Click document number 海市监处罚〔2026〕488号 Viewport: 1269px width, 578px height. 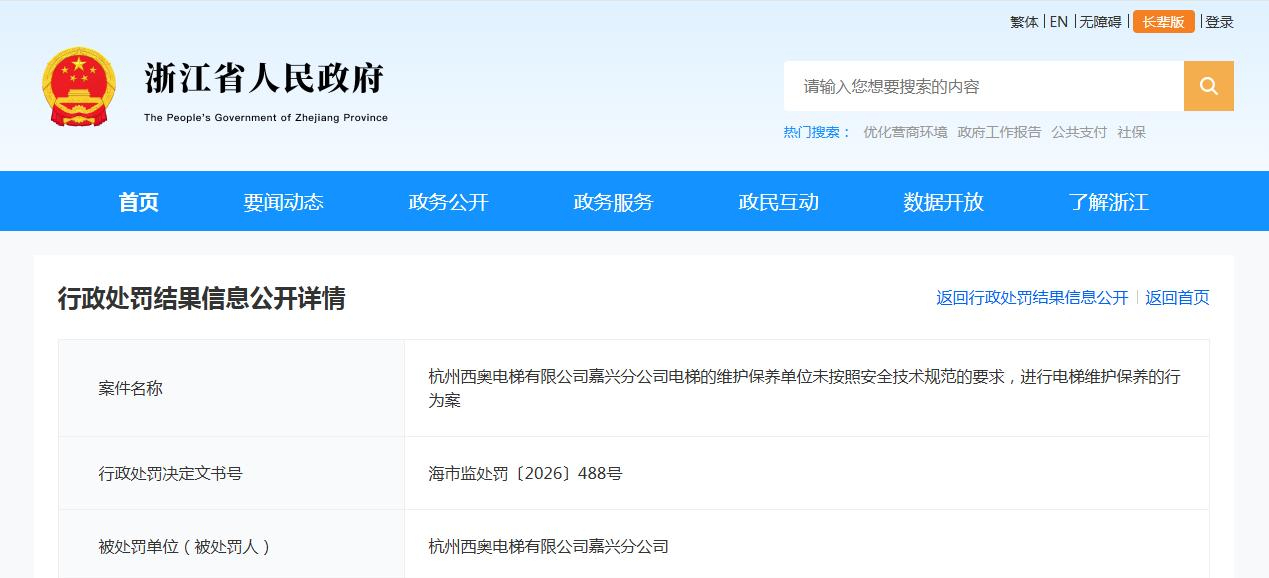[525, 473]
